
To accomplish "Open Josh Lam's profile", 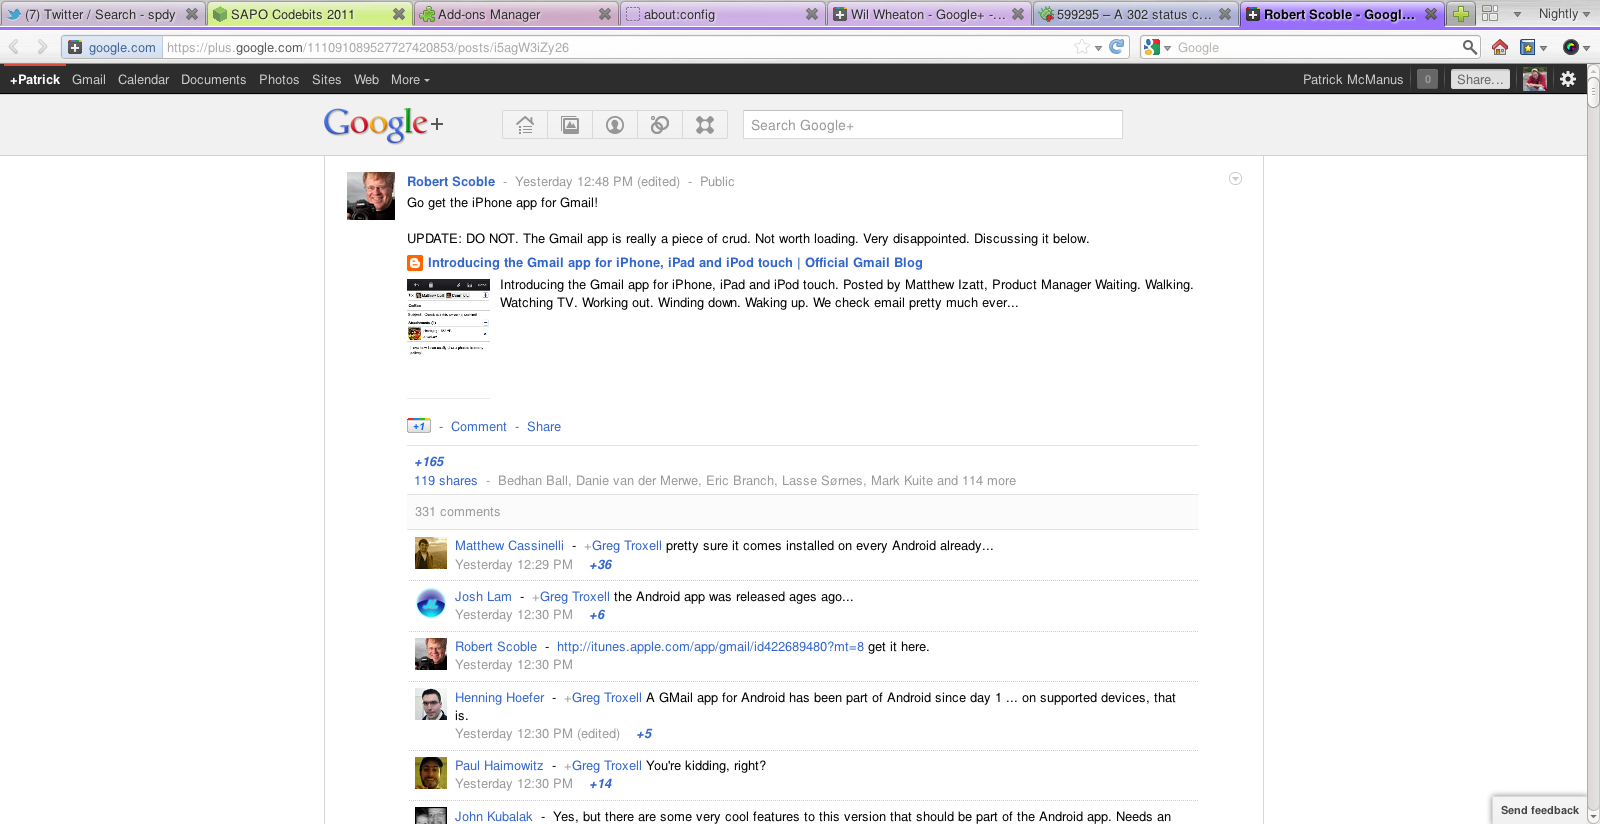I will pos(483,597).
